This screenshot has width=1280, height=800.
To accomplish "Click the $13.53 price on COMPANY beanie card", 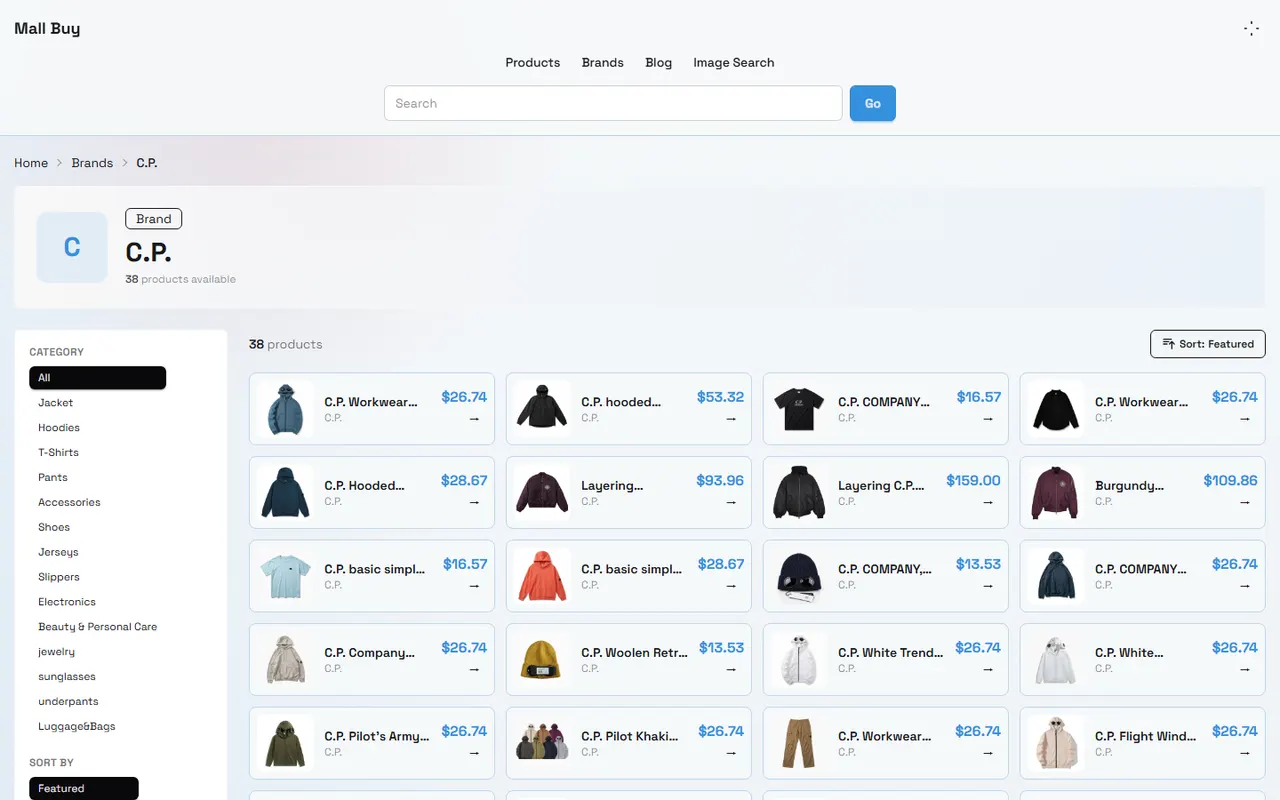I will (978, 564).
